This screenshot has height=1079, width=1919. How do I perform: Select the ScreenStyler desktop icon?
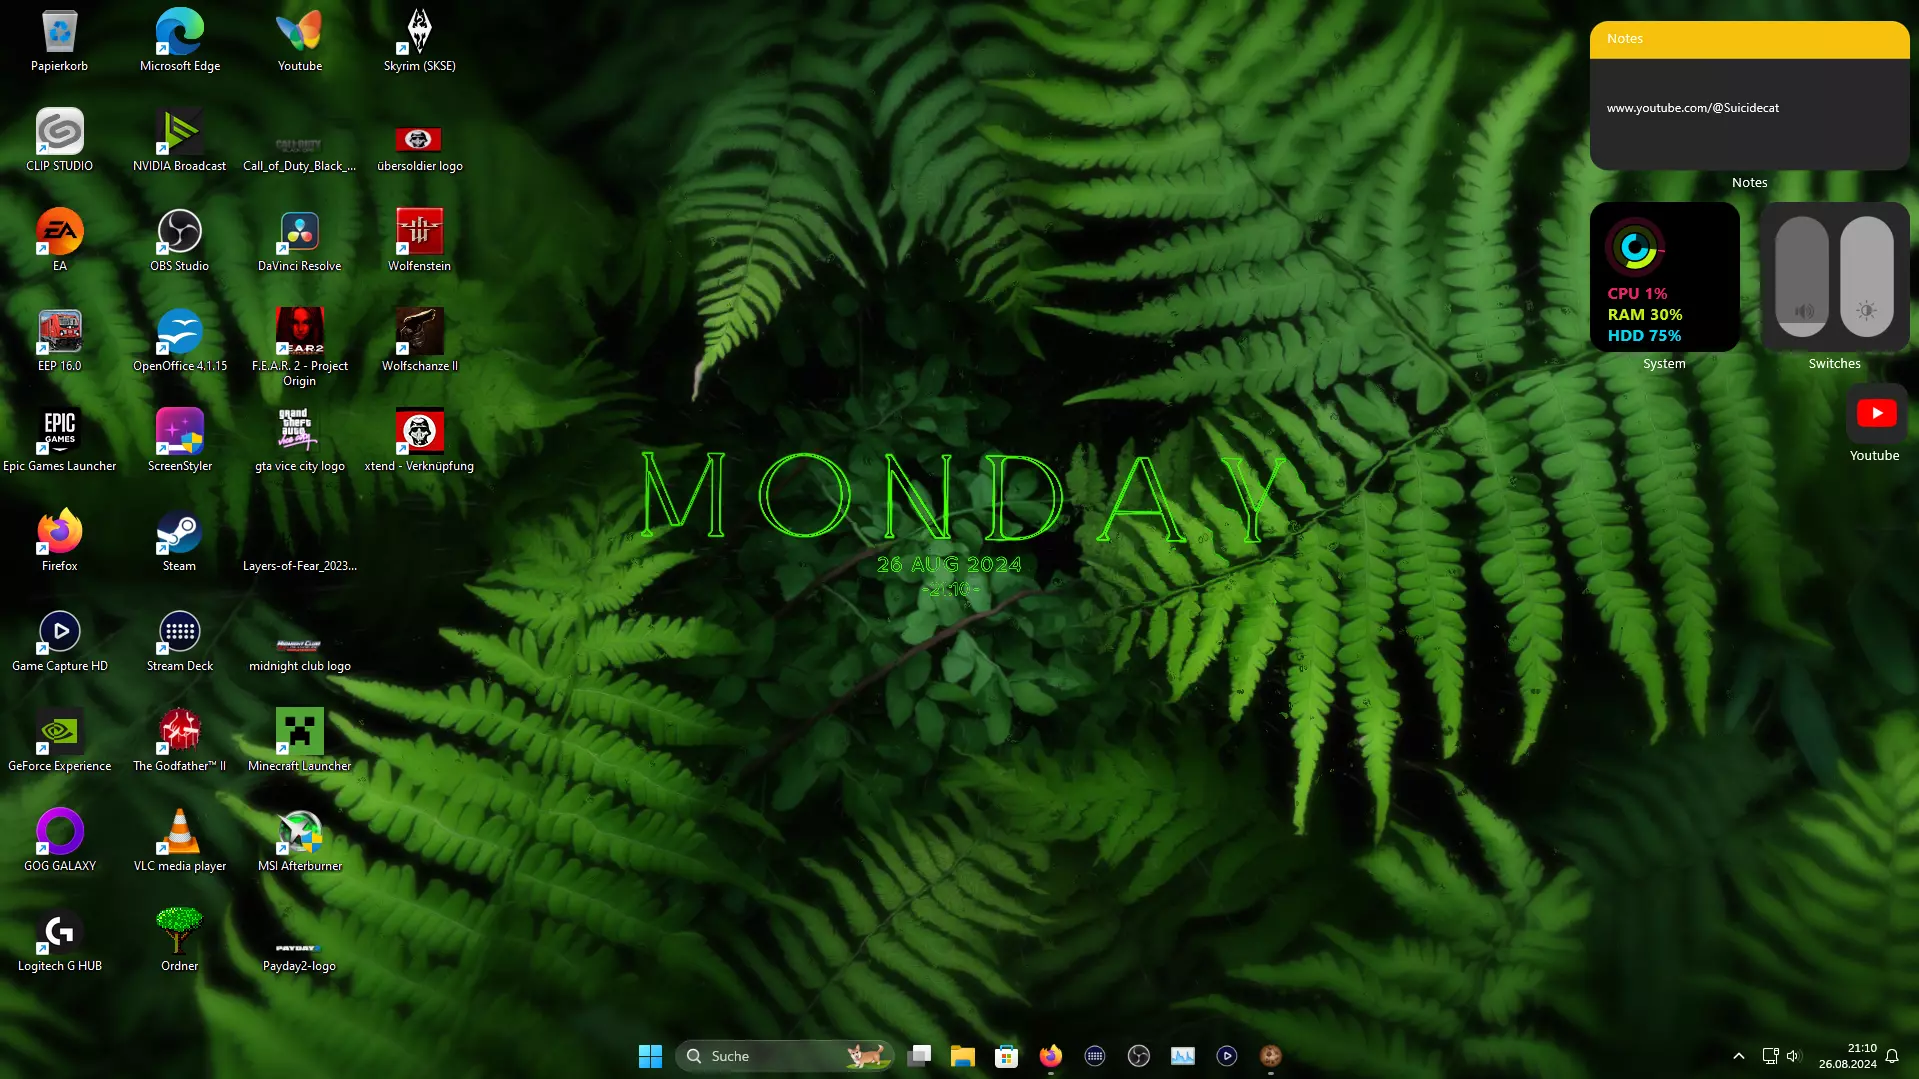pos(180,440)
